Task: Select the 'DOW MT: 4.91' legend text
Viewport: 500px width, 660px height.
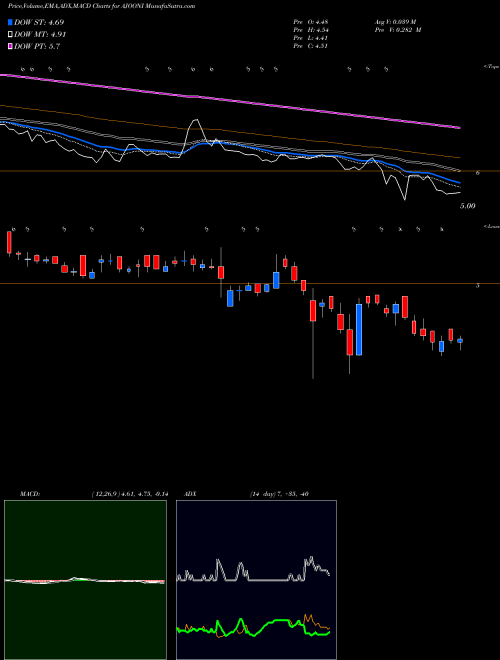Action: click(40, 35)
